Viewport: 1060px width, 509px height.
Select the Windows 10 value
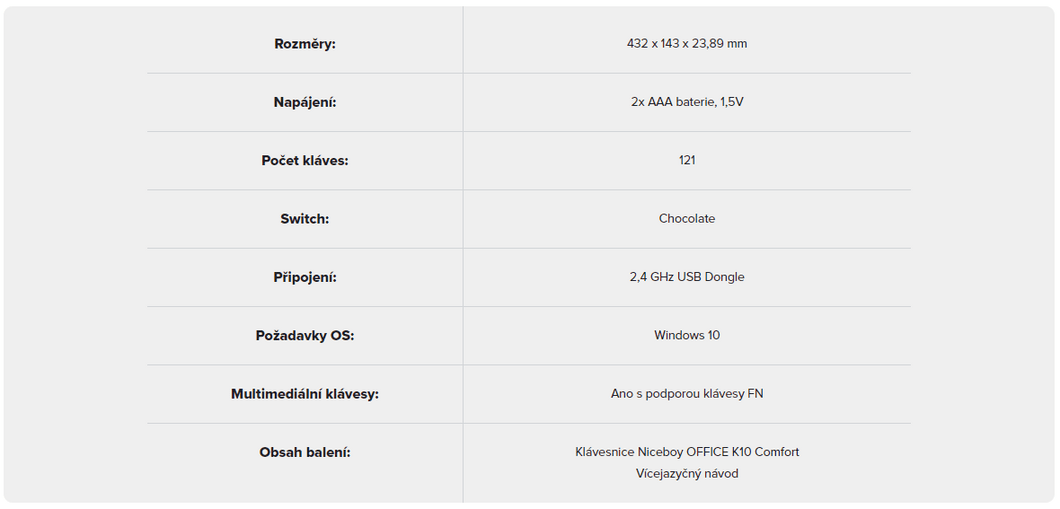pyautogui.click(x=687, y=335)
